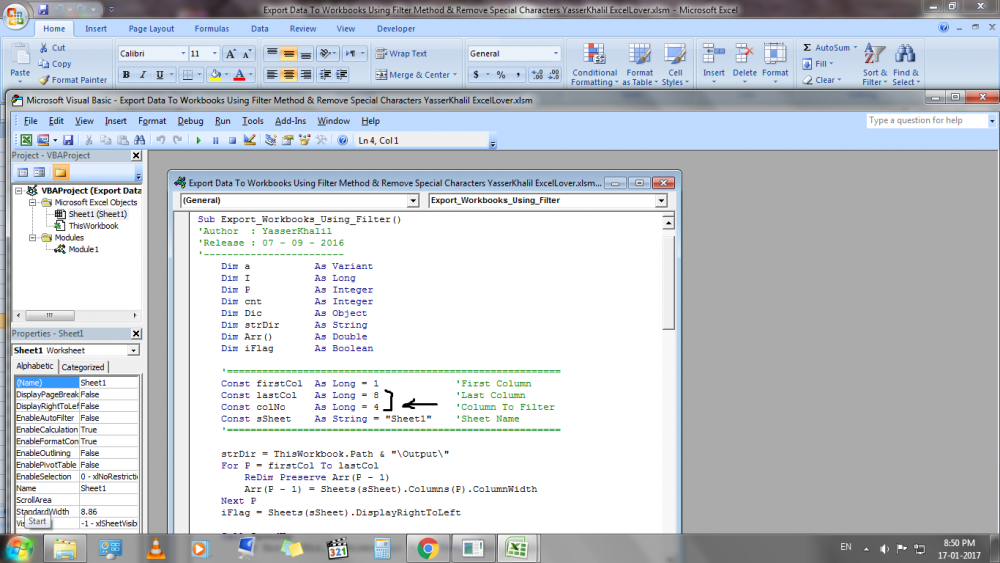Click the Undo icon in VBA toolbar
This screenshot has height=563, width=1000.
point(161,140)
